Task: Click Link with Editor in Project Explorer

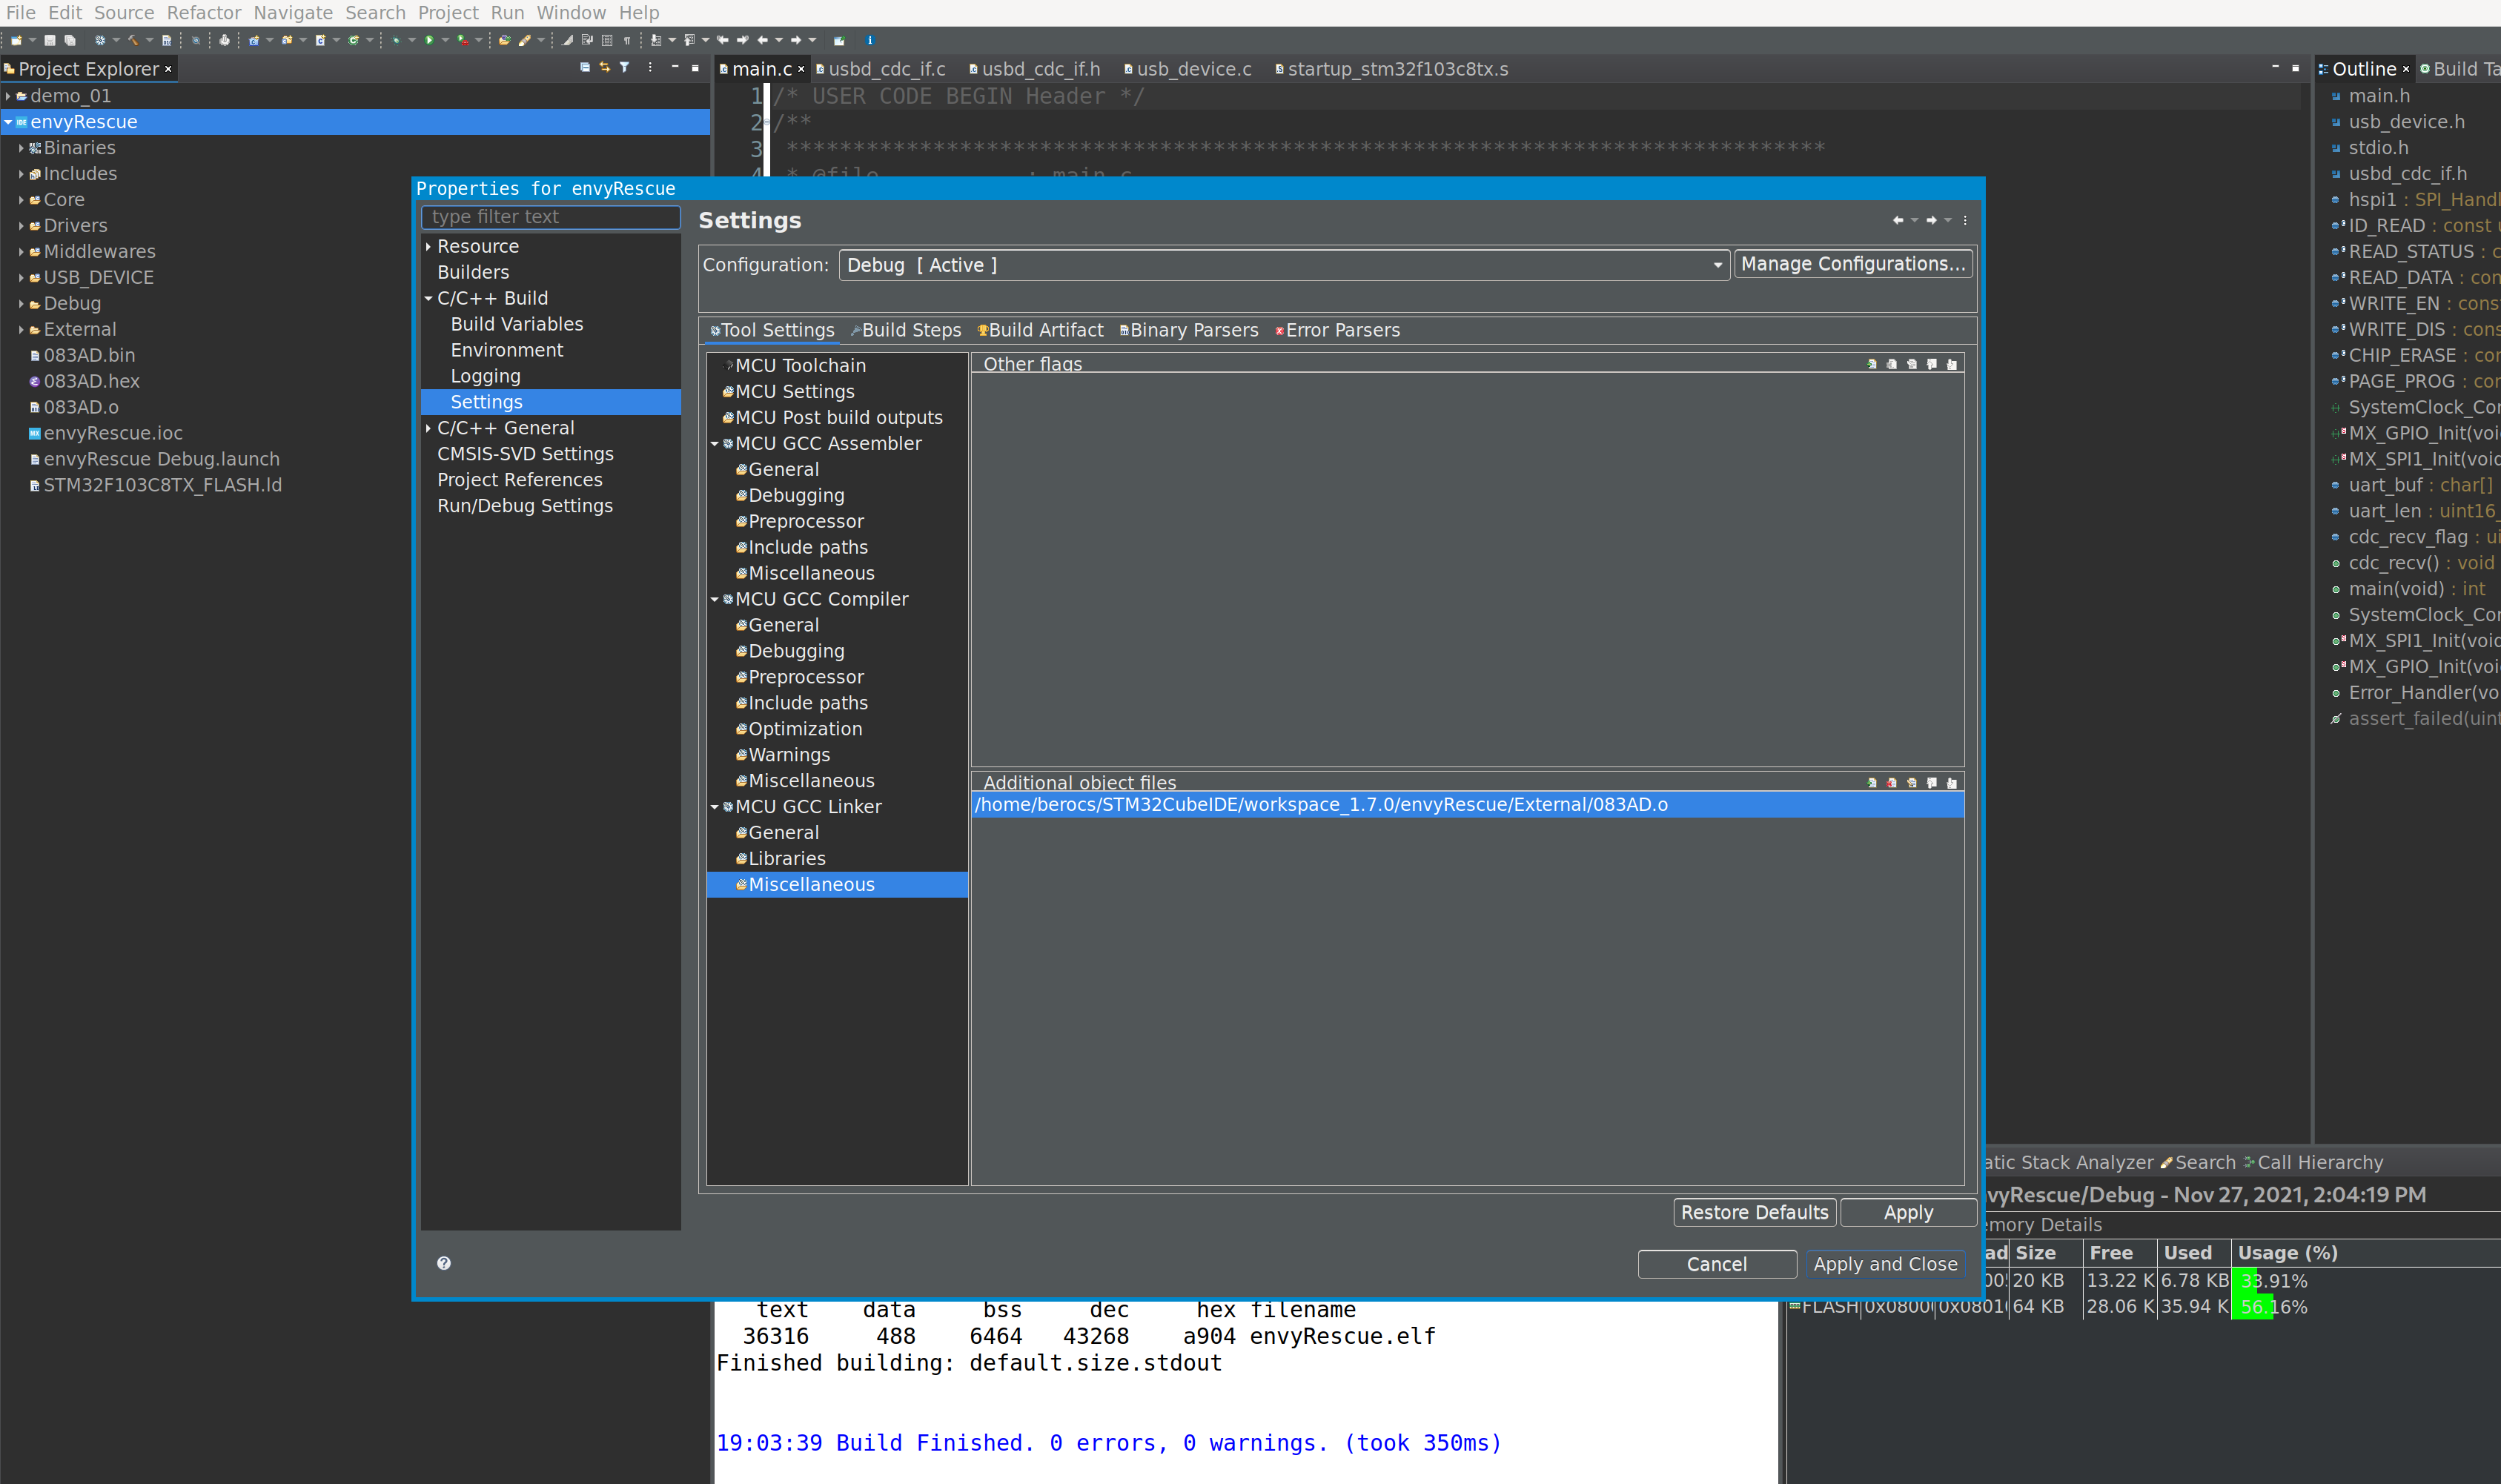Action: pyautogui.click(x=604, y=68)
